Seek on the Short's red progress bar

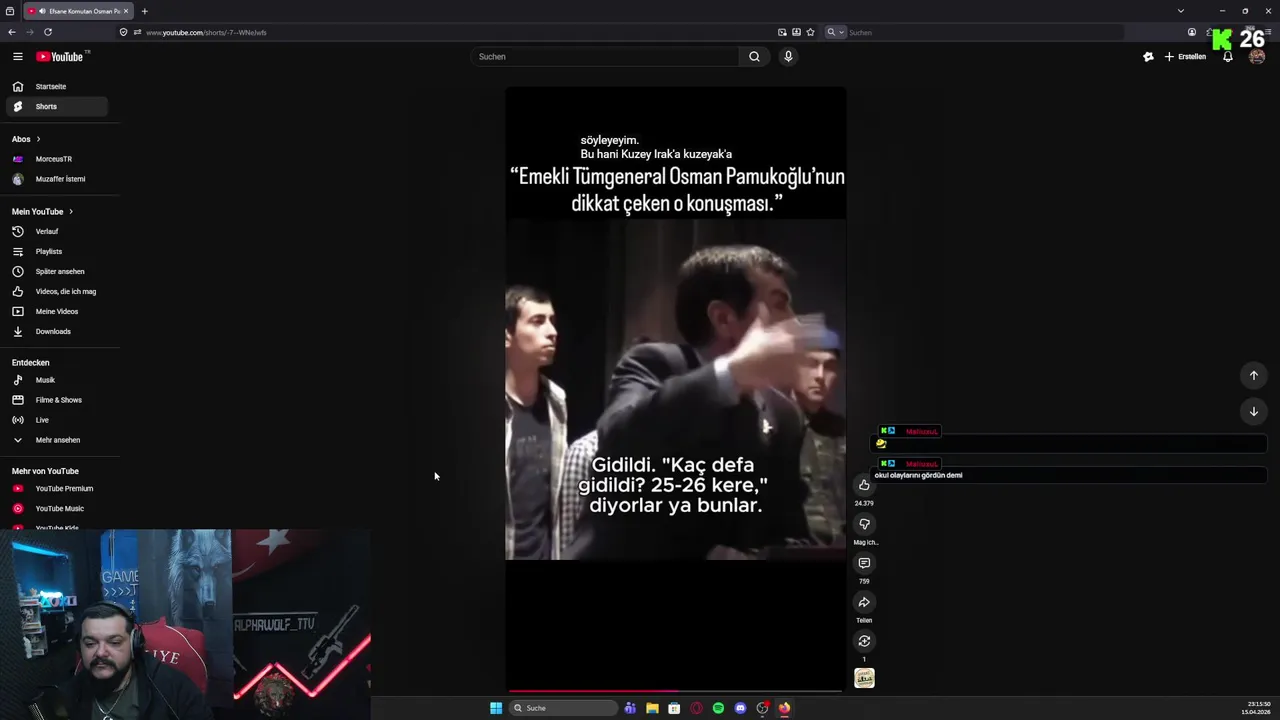(675, 690)
